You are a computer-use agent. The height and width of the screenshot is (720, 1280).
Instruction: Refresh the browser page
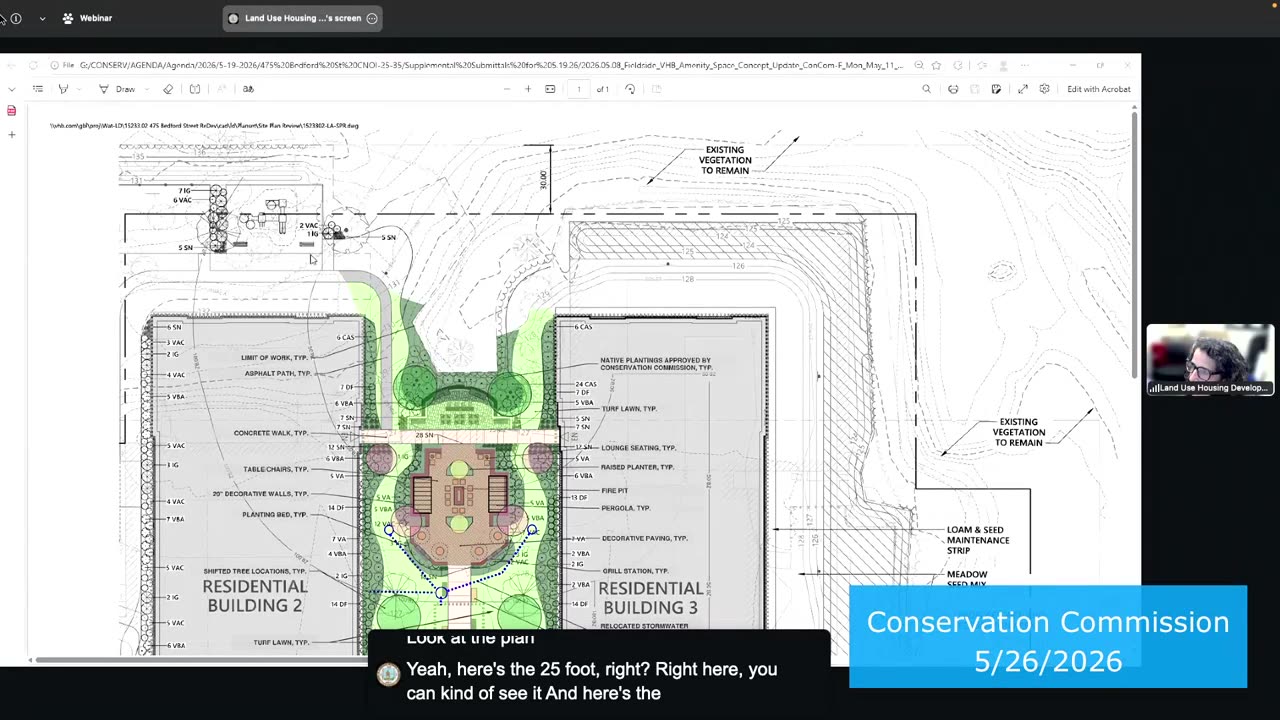click(x=33, y=65)
